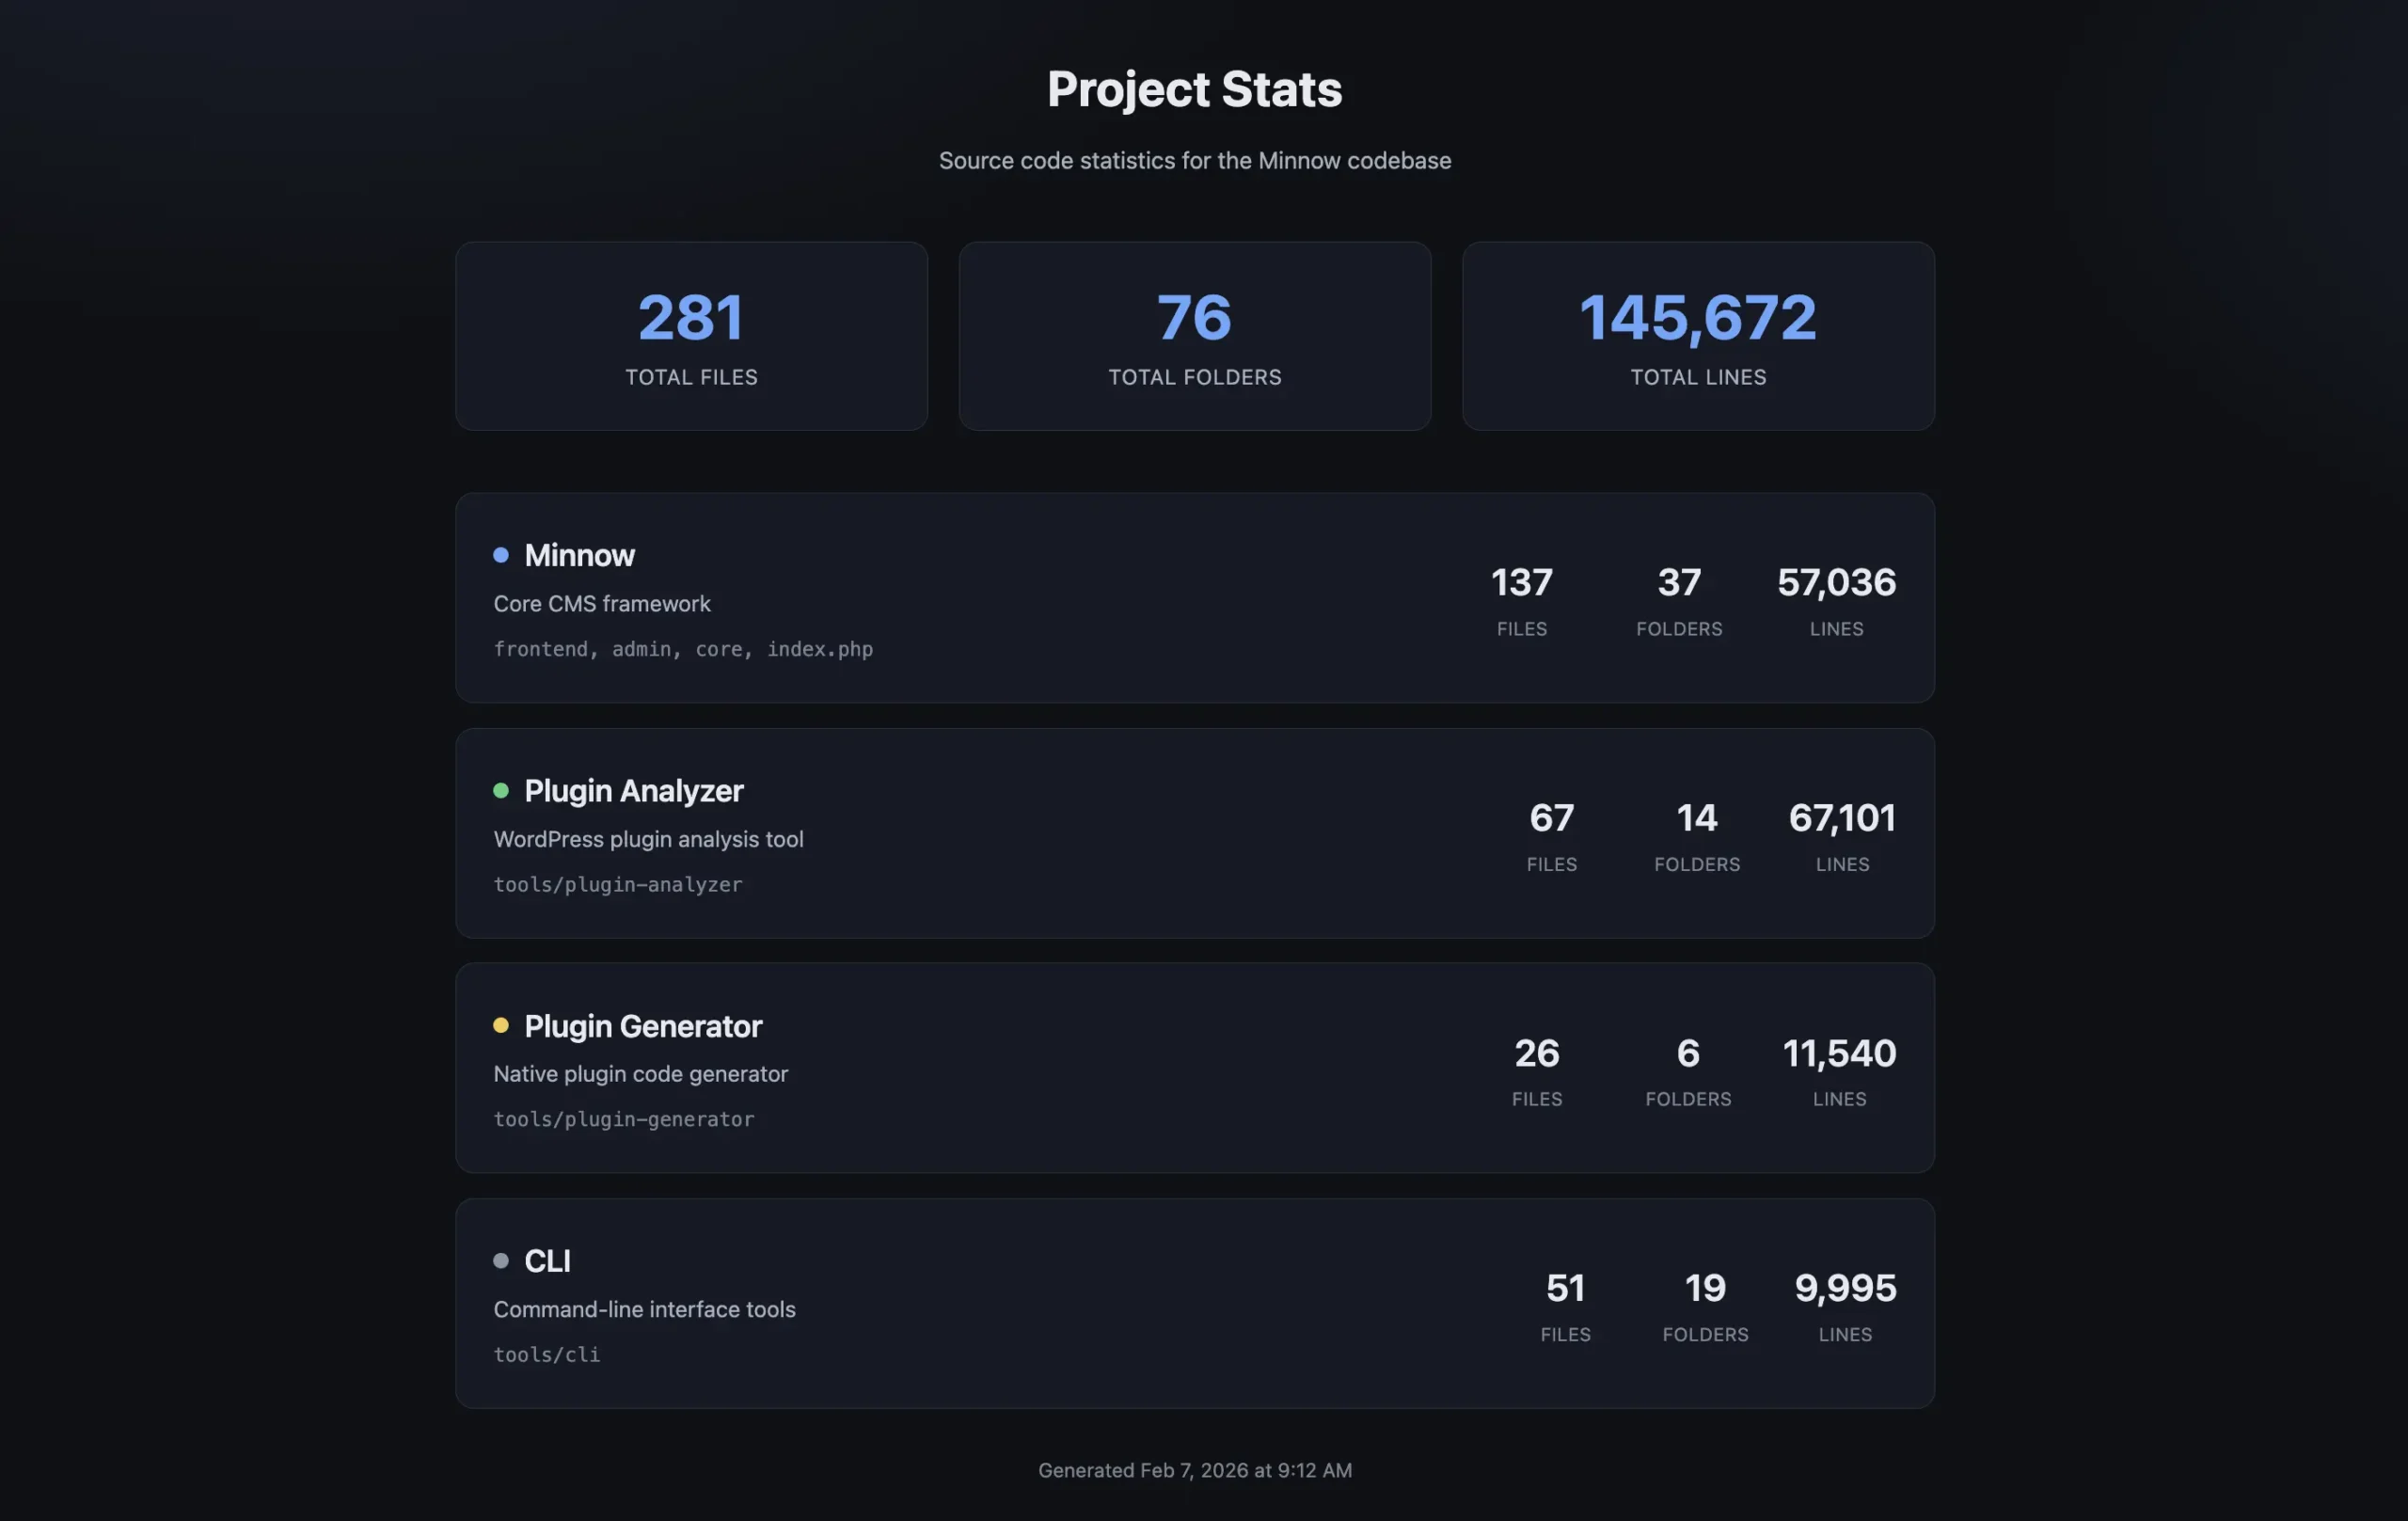The image size is (2408, 1521).
Task: Click the gray dot beside CLI
Action: pos(501,1260)
